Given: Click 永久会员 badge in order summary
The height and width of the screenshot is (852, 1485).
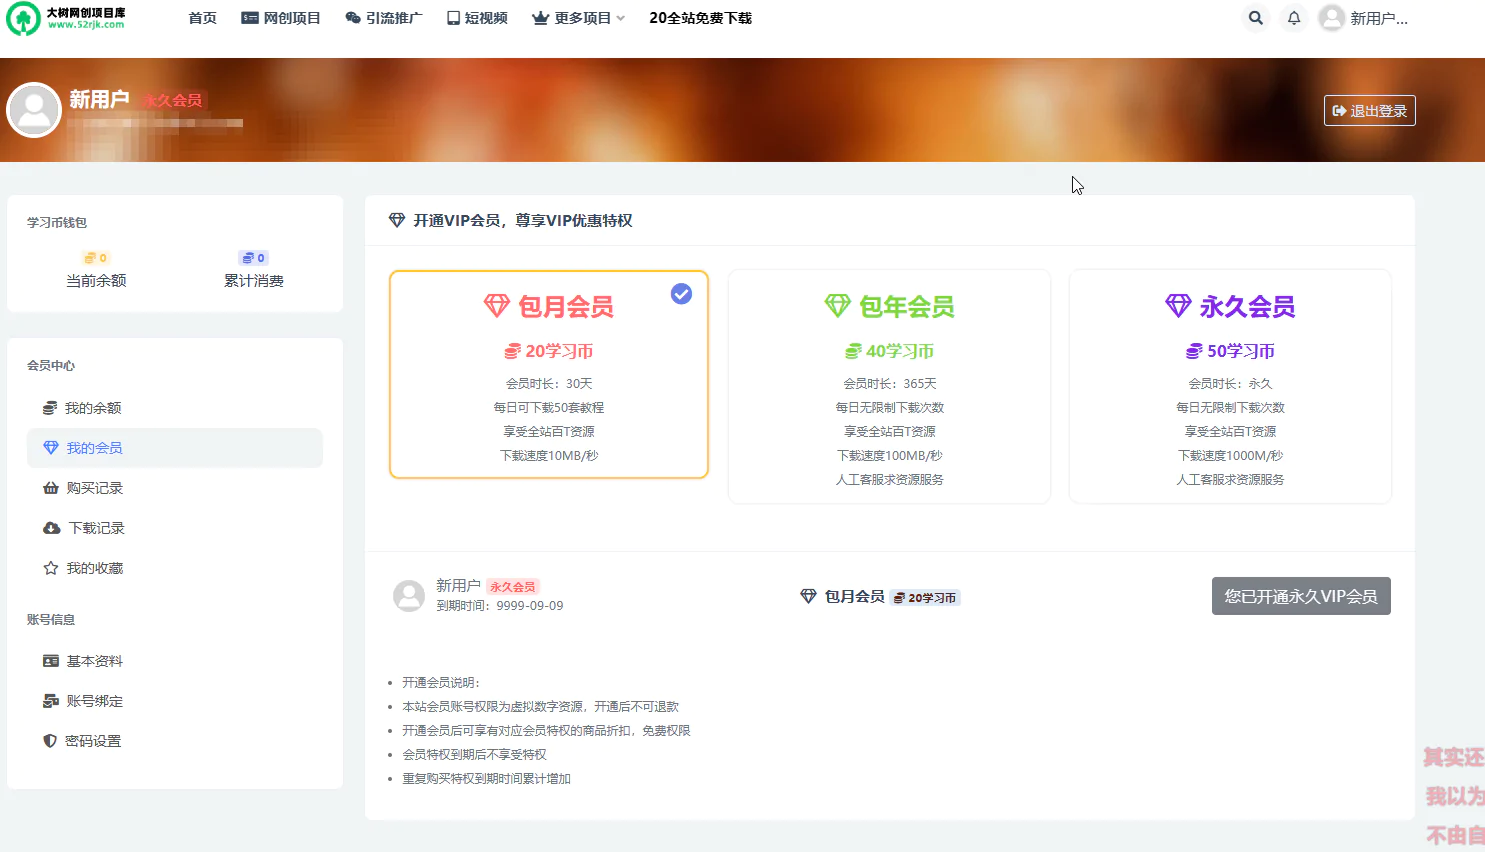Looking at the screenshot, I should (x=513, y=587).
